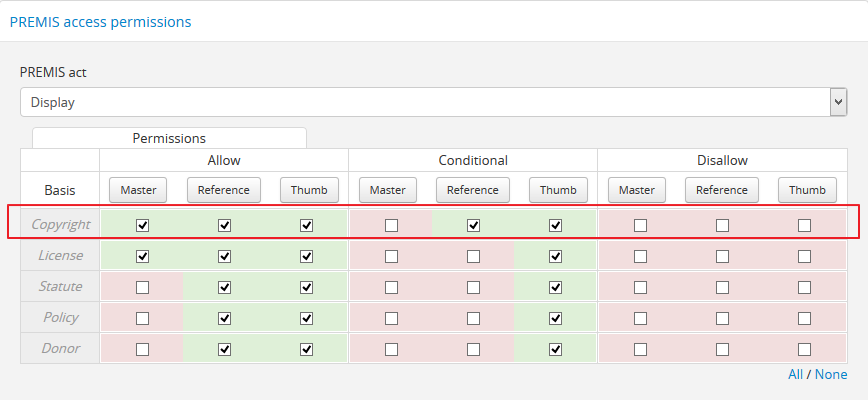Viewport: 868px width, 400px height.
Task: Check Donor Disallow Thumb checkbox
Action: click(804, 349)
